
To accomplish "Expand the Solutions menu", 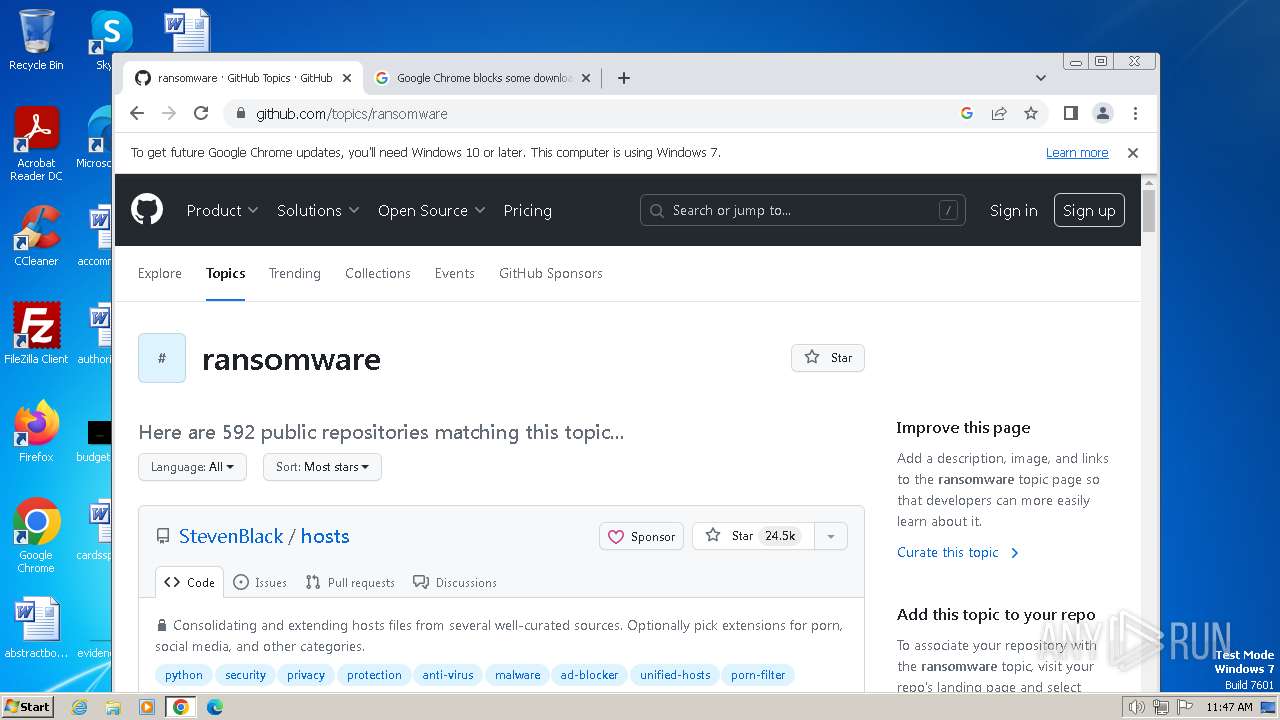I will coord(318,211).
